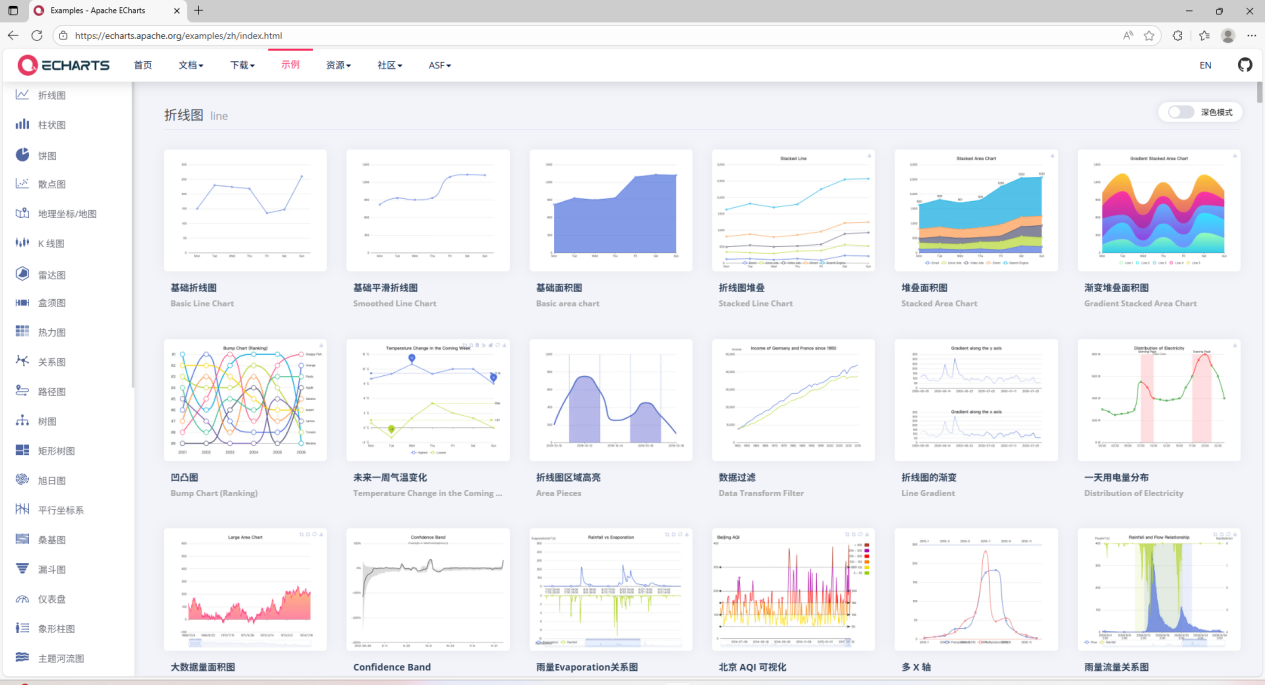The image size is (1265, 685).
Task: Go to the 首页 nav item
Action: pyautogui.click(x=143, y=65)
